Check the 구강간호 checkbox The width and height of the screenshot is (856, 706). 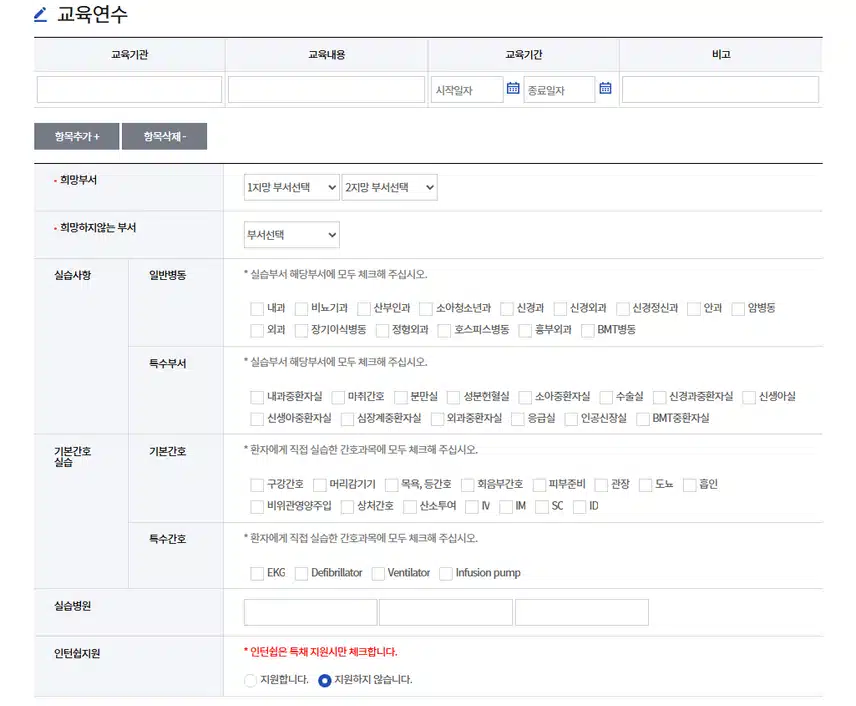257,485
